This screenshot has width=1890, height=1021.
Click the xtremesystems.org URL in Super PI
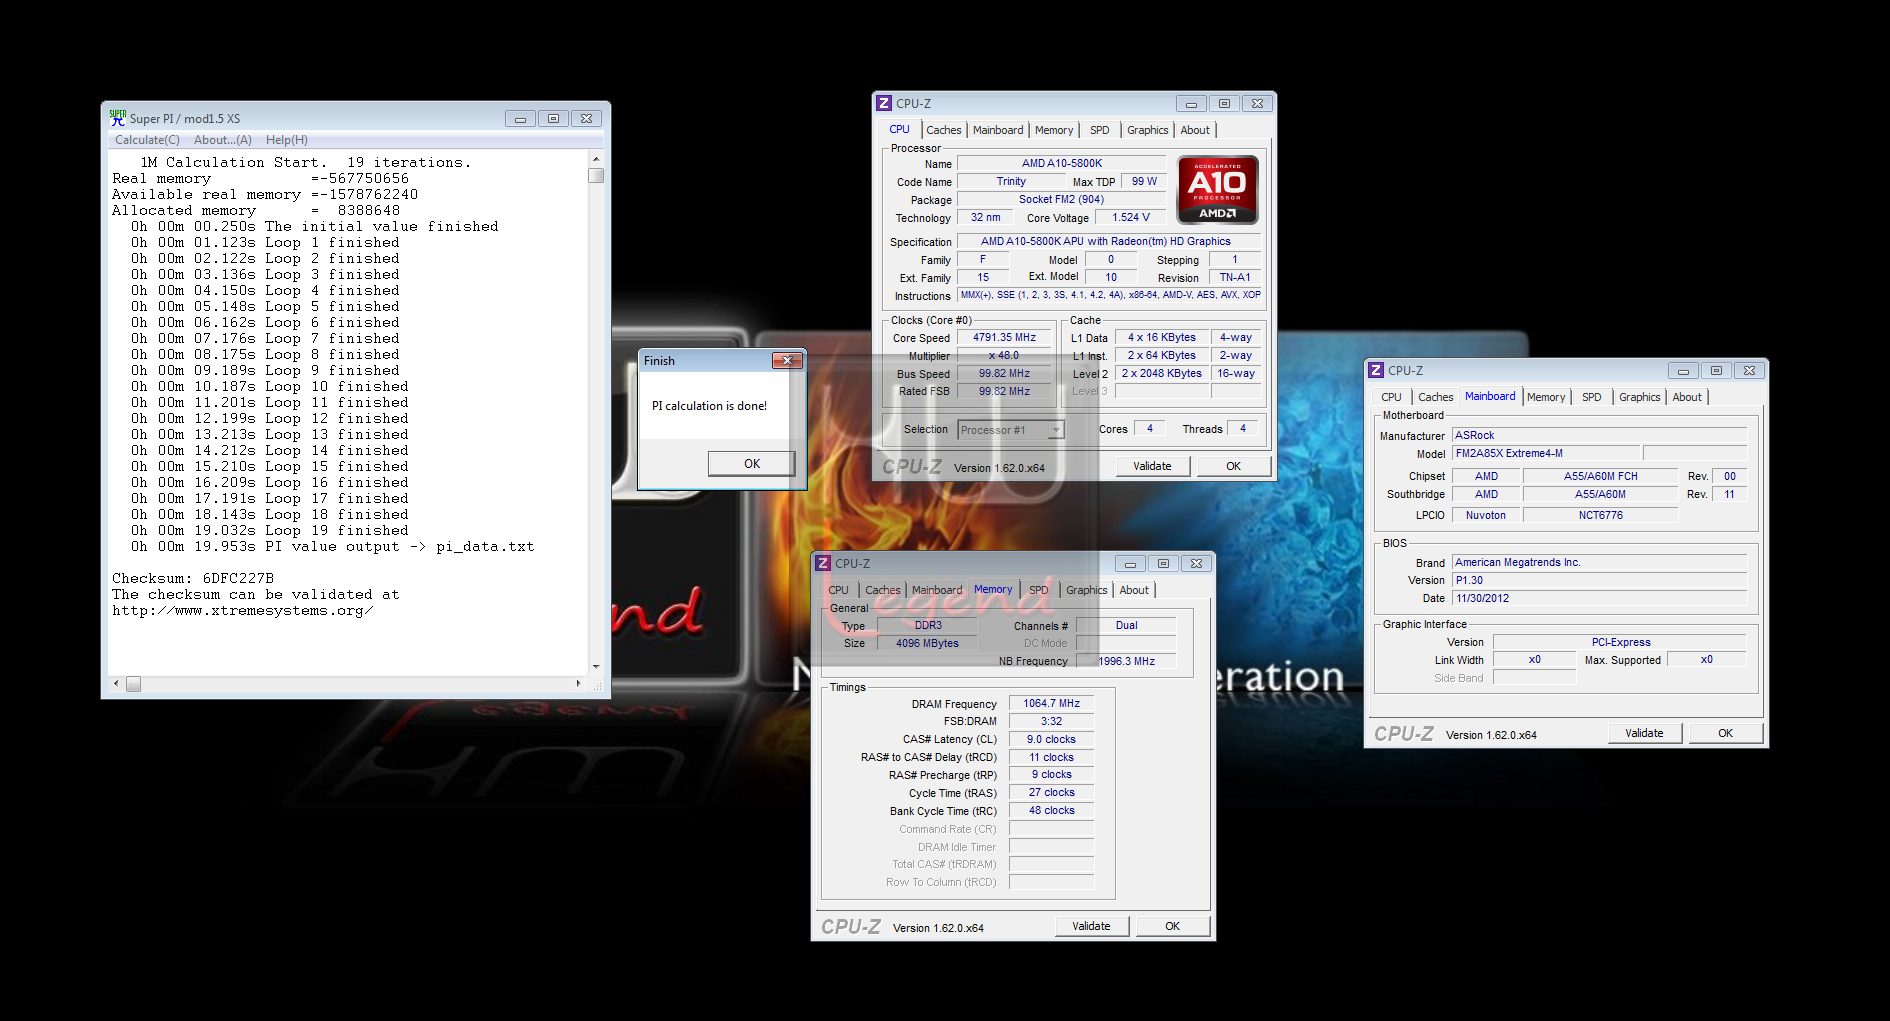pyautogui.click(x=243, y=610)
